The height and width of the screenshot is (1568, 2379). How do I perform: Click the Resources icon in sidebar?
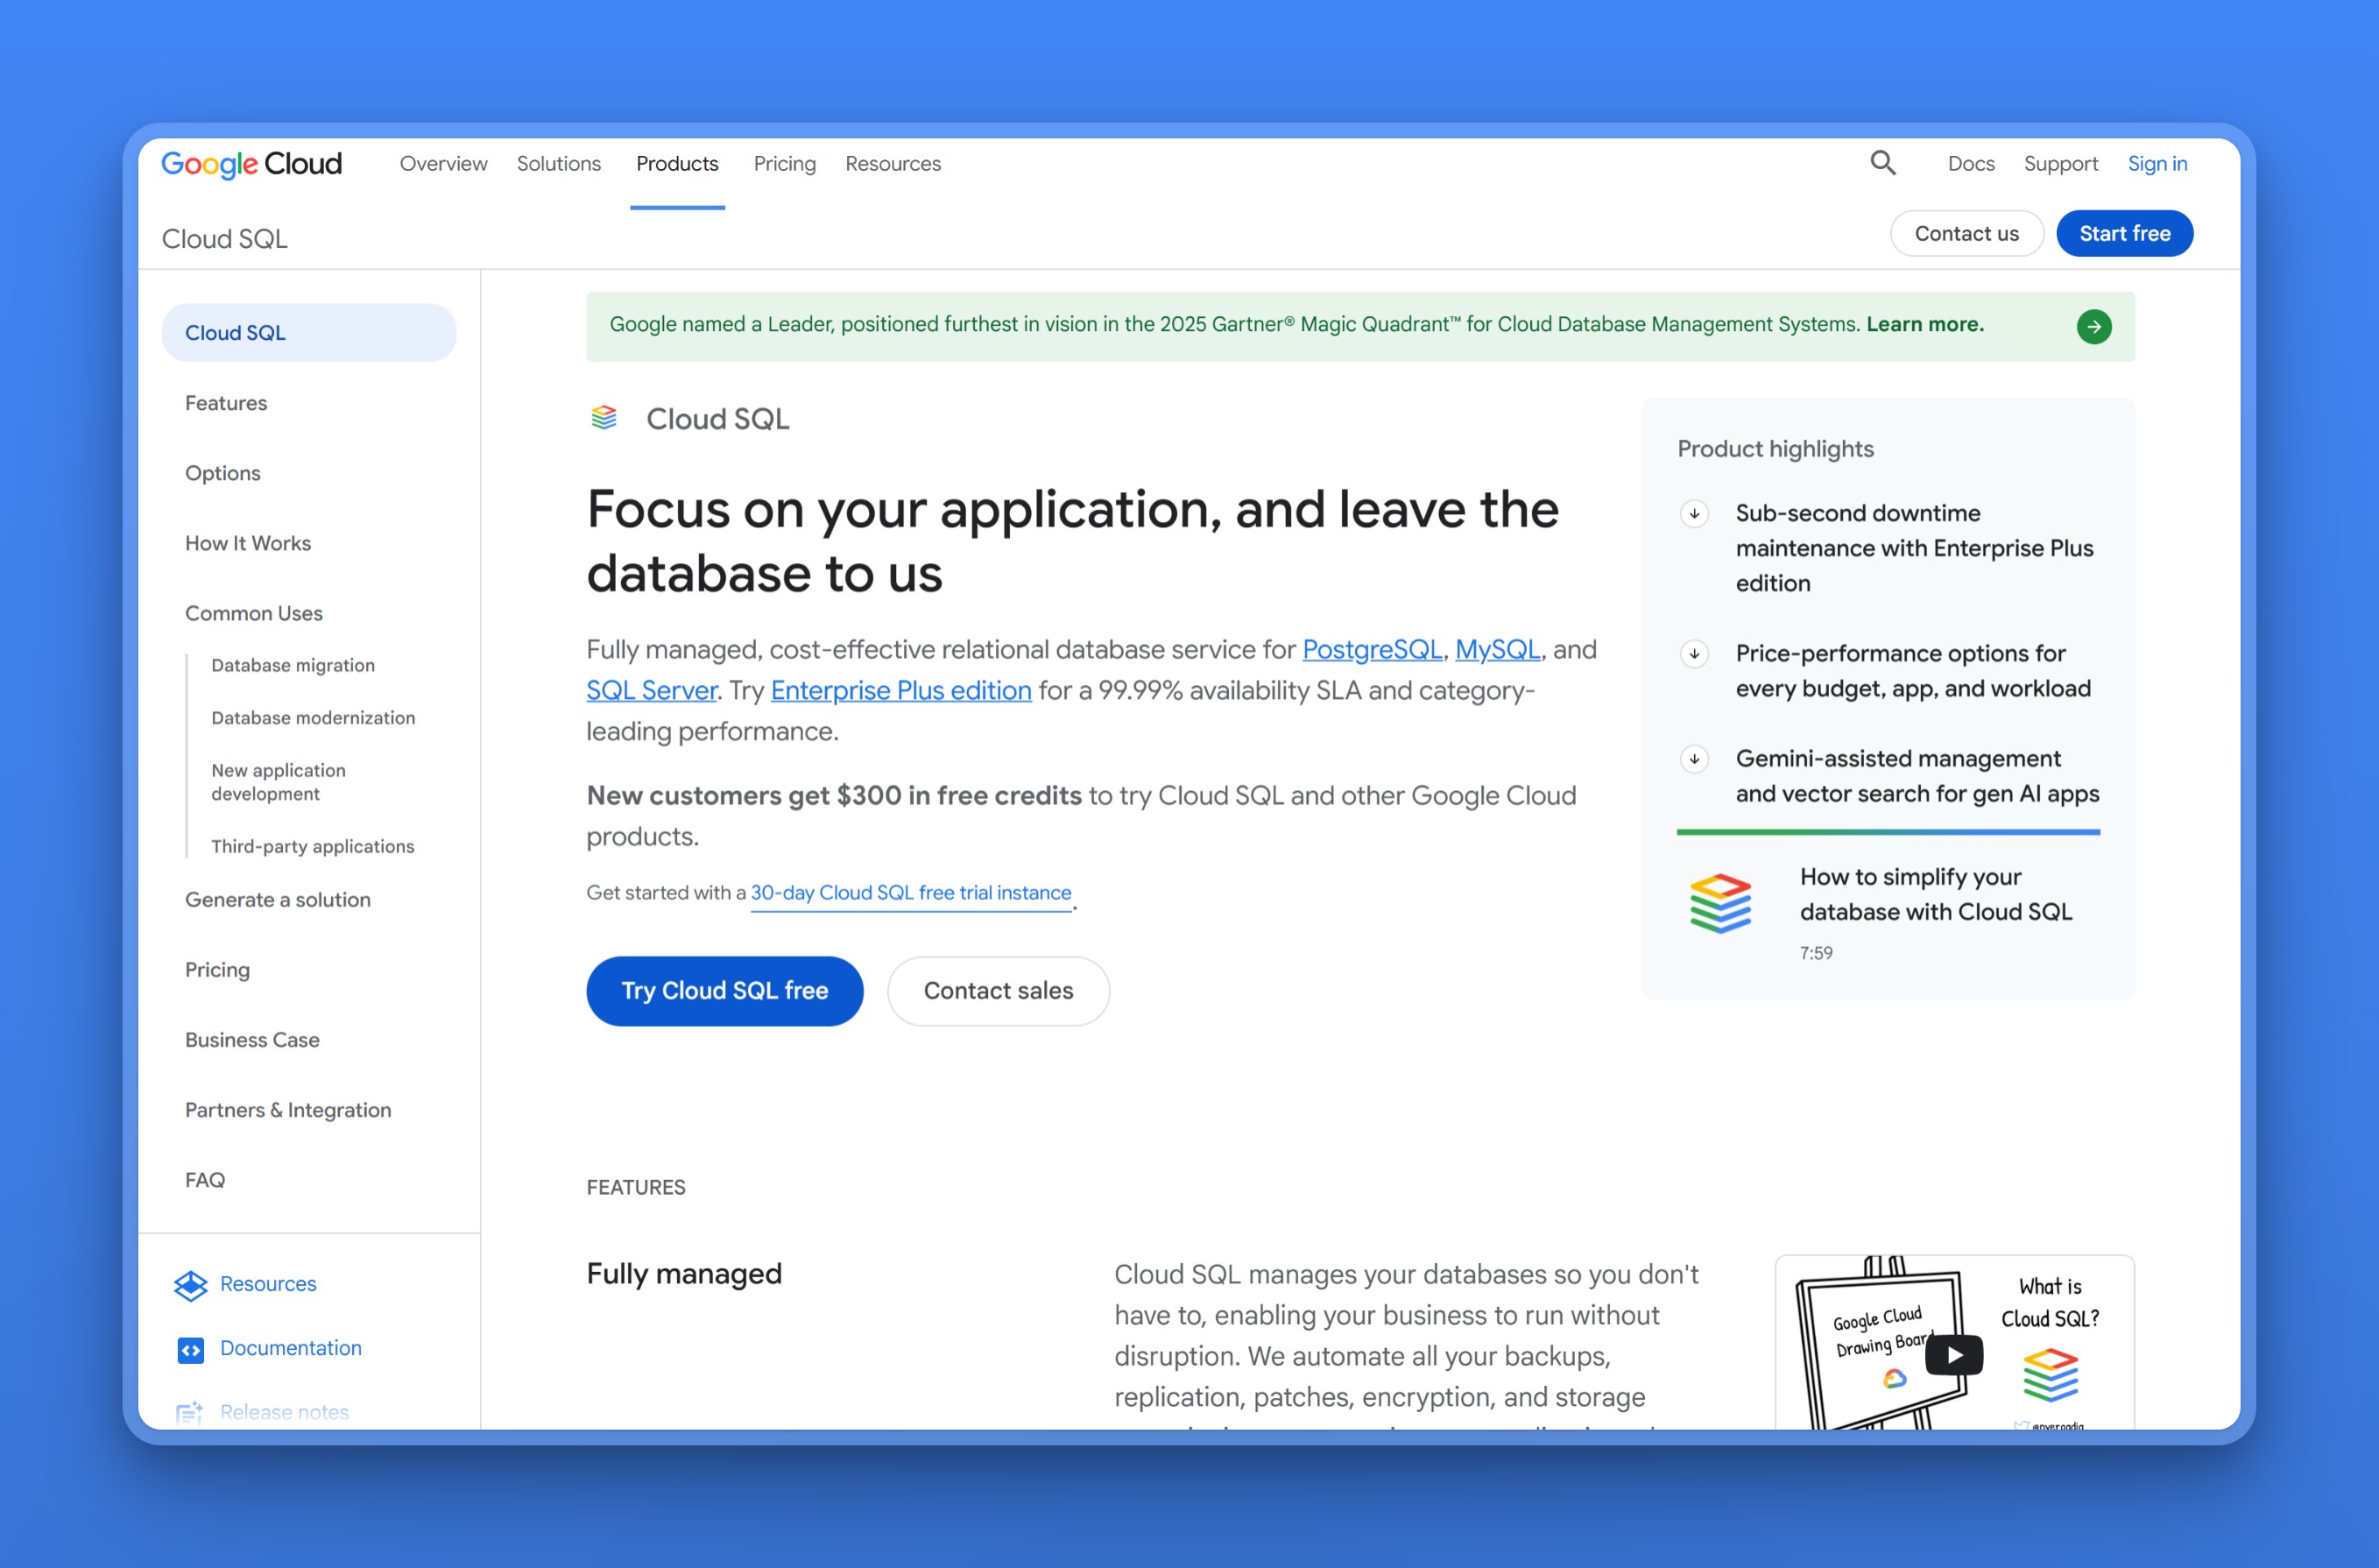pyautogui.click(x=190, y=1285)
